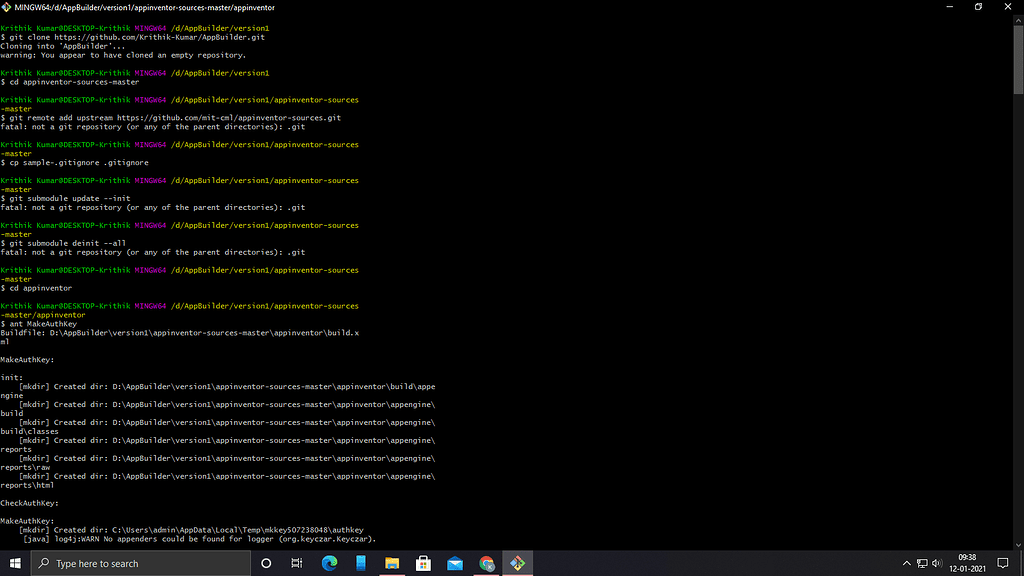The height and width of the screenshot is (576, 1024).
Task: Click the scrollbar down arrow
Action: click(1018, 545)
